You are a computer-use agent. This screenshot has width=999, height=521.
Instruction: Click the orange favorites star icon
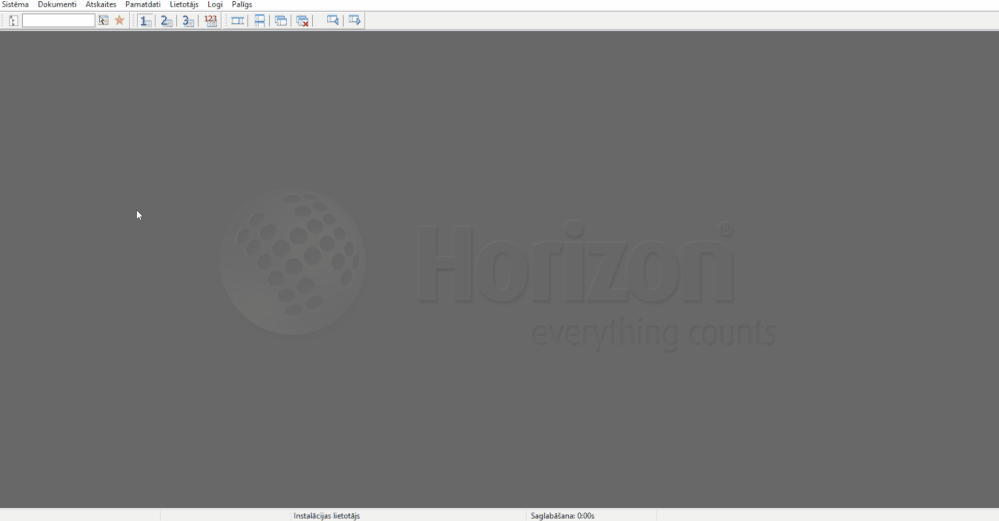[x=119, y=21]
